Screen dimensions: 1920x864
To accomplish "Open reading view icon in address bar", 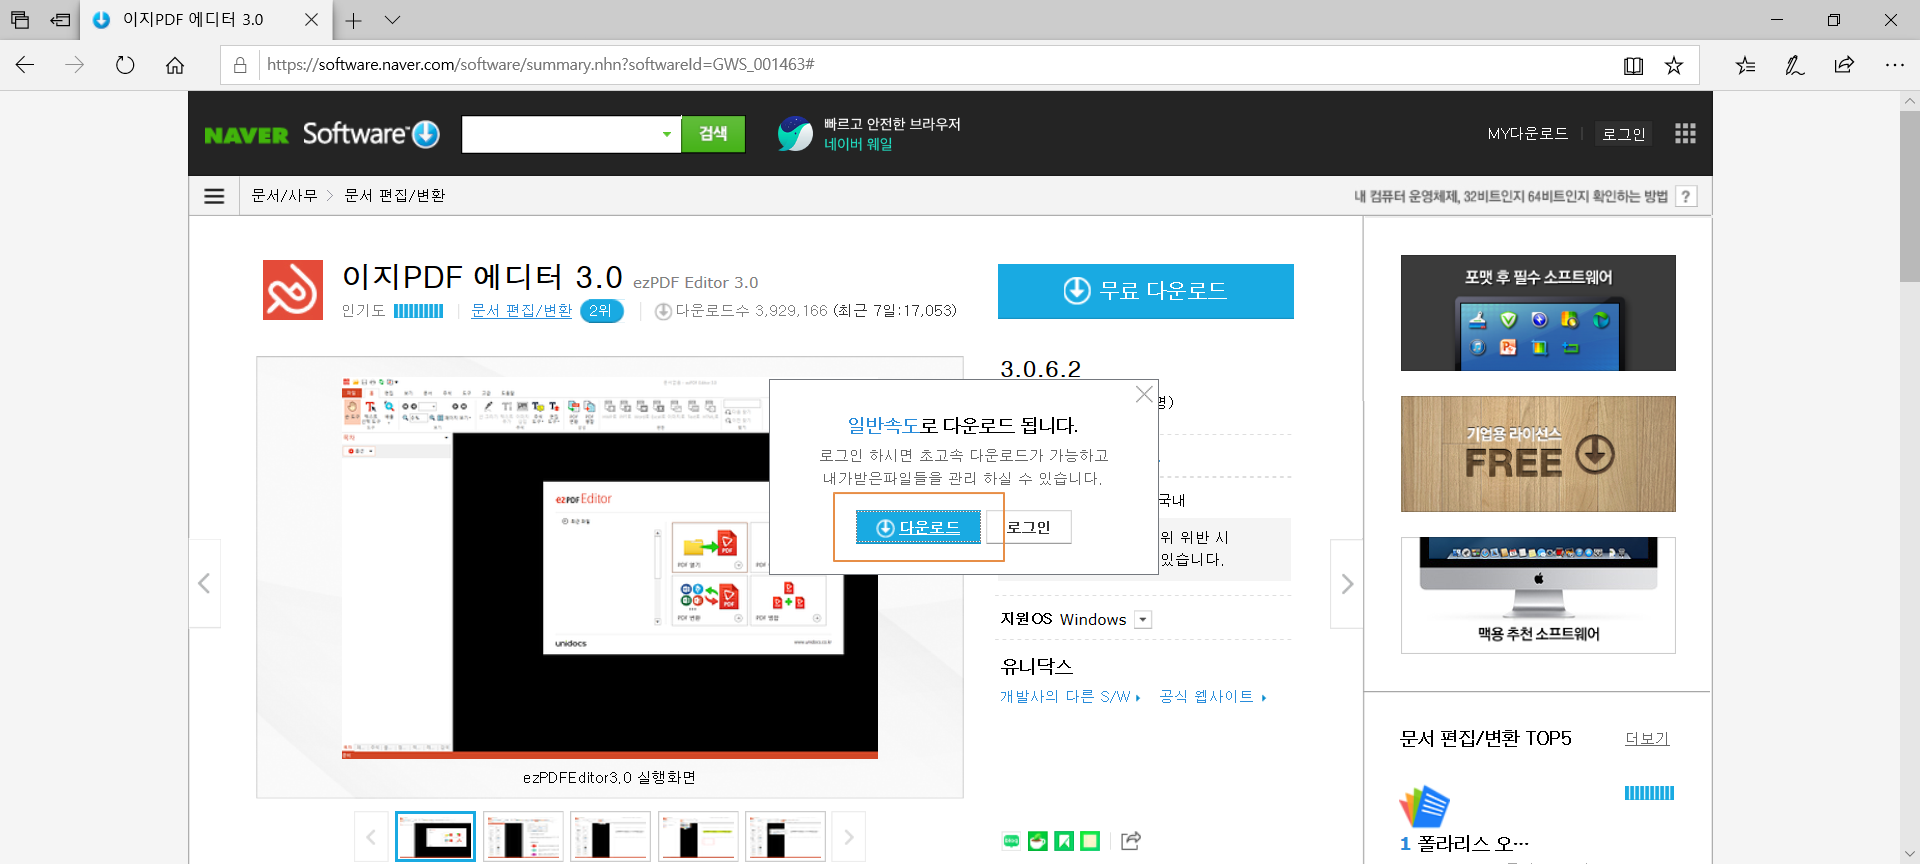I will (x=1633, y=65).
